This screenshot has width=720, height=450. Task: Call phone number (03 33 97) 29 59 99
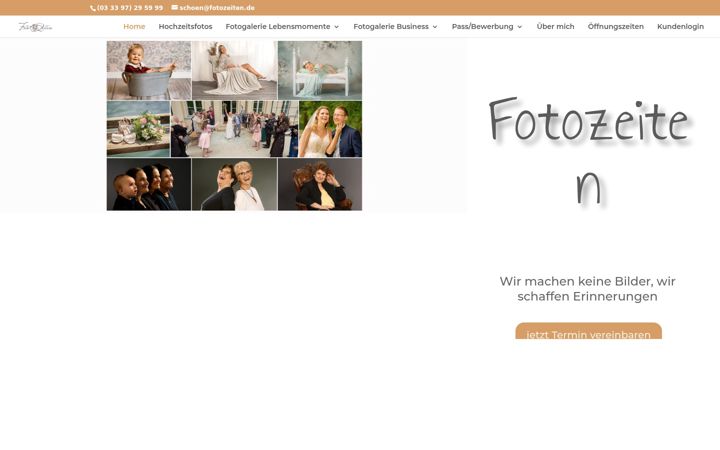coord(130,8)
